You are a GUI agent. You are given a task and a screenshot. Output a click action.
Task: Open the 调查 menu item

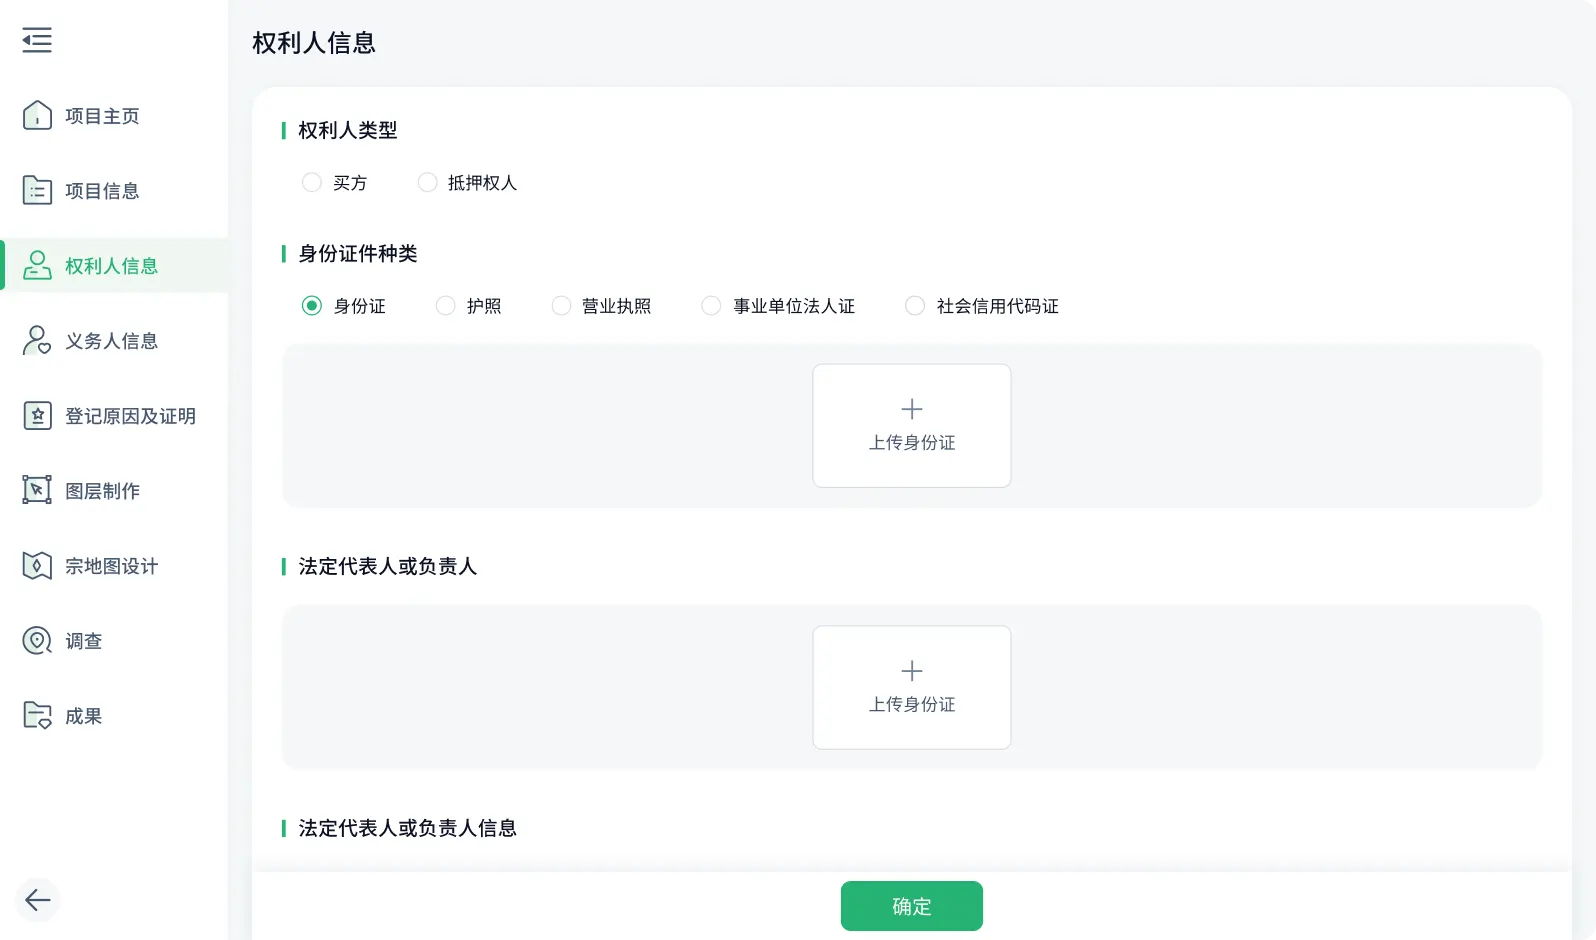(115, 641)
